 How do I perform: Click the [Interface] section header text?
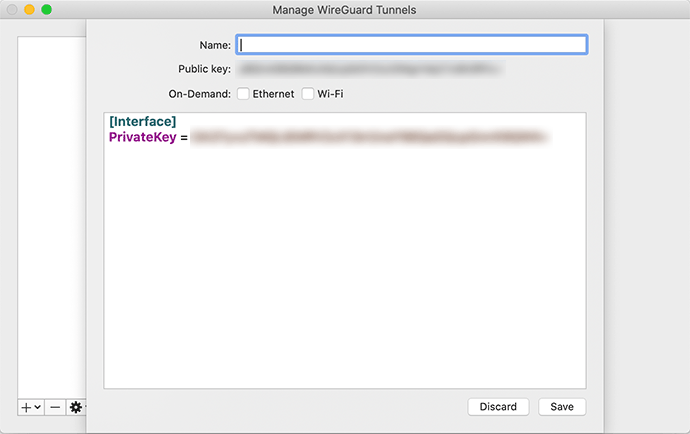coord(143,121)
